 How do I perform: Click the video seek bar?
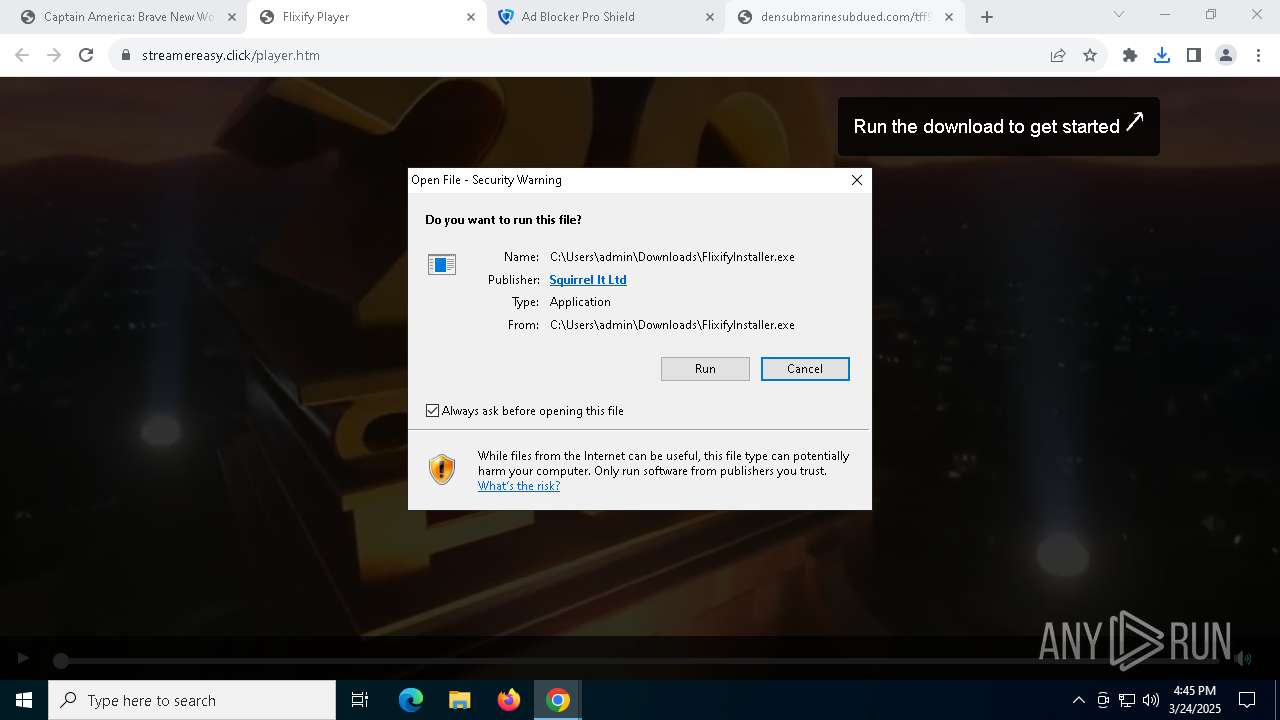coord(640,660)
